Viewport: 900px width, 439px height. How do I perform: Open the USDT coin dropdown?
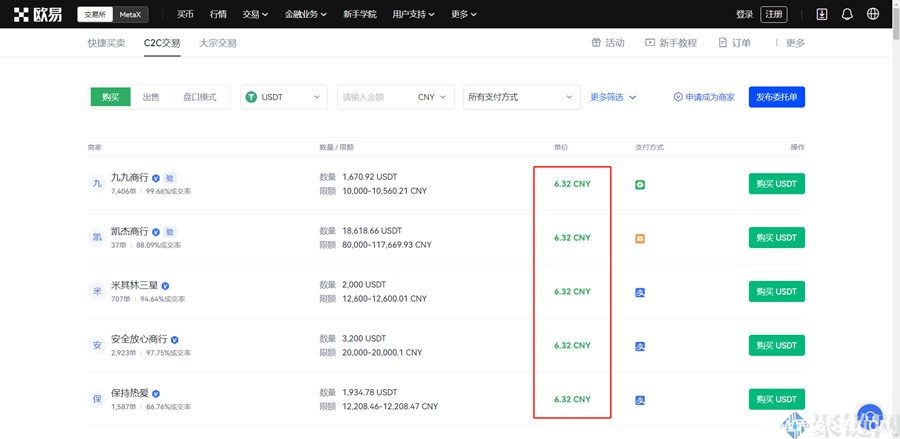284,97
